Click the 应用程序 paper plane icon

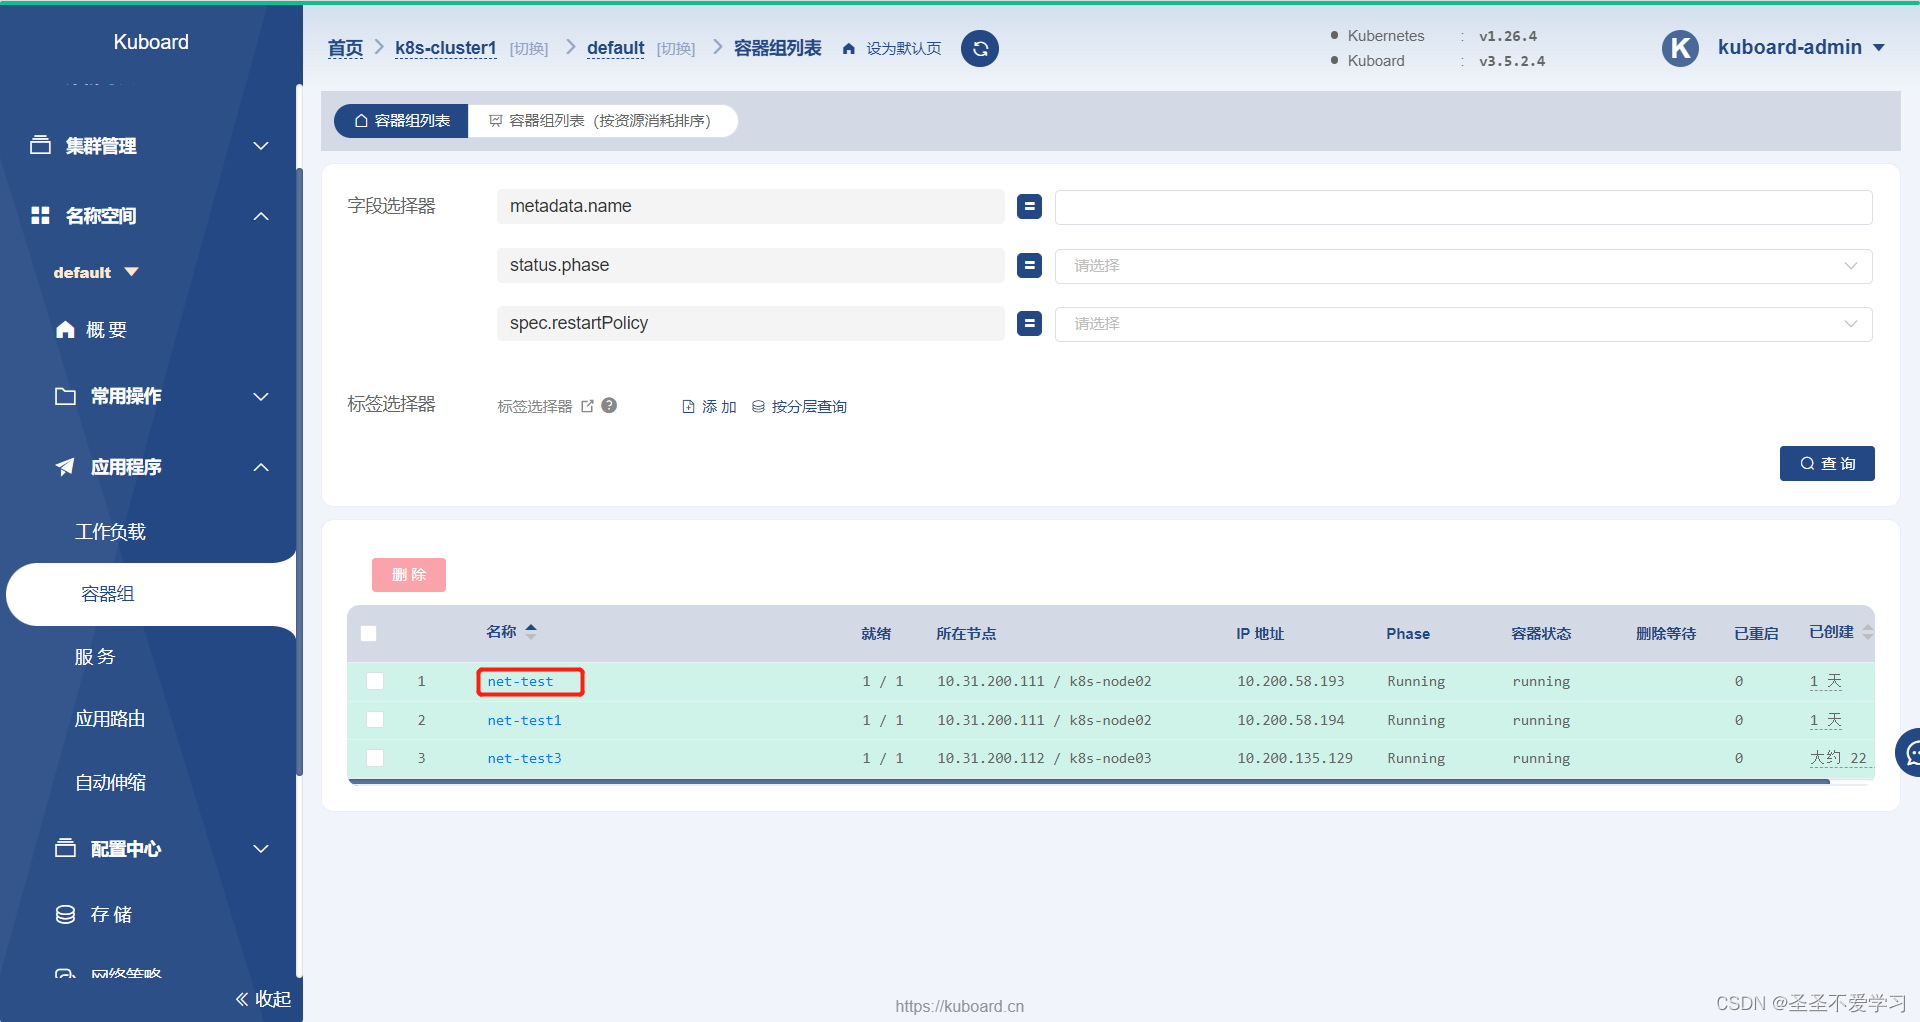coord(65,466)
